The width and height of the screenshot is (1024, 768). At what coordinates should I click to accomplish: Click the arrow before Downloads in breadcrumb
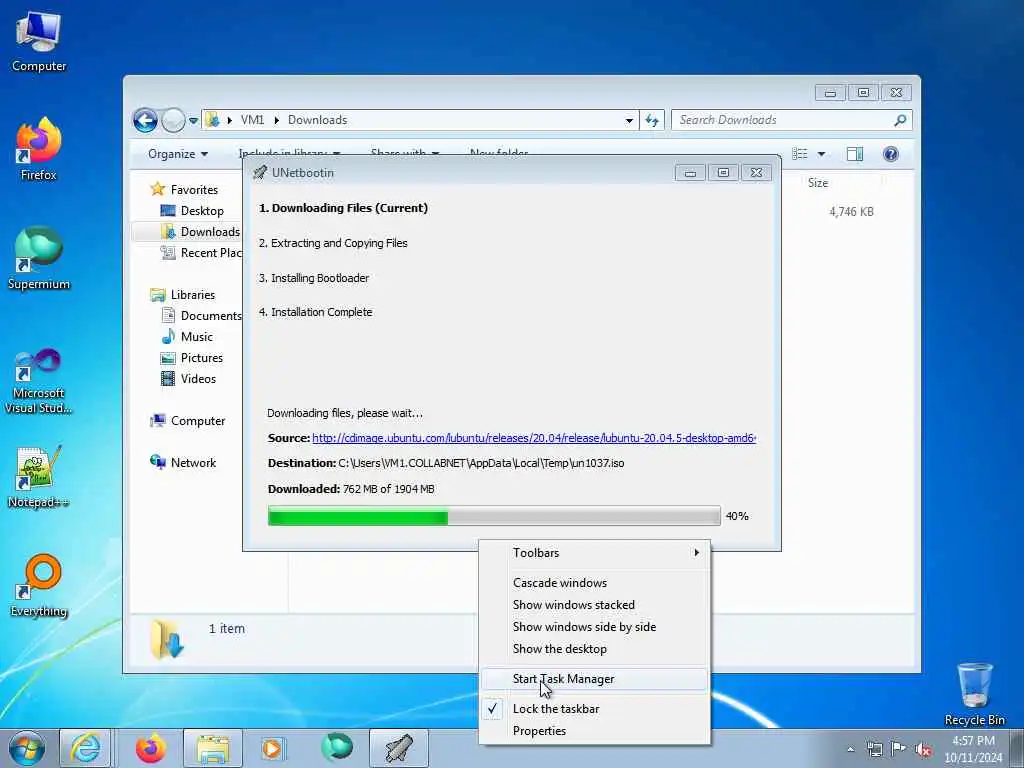click(x=276, y=120)
